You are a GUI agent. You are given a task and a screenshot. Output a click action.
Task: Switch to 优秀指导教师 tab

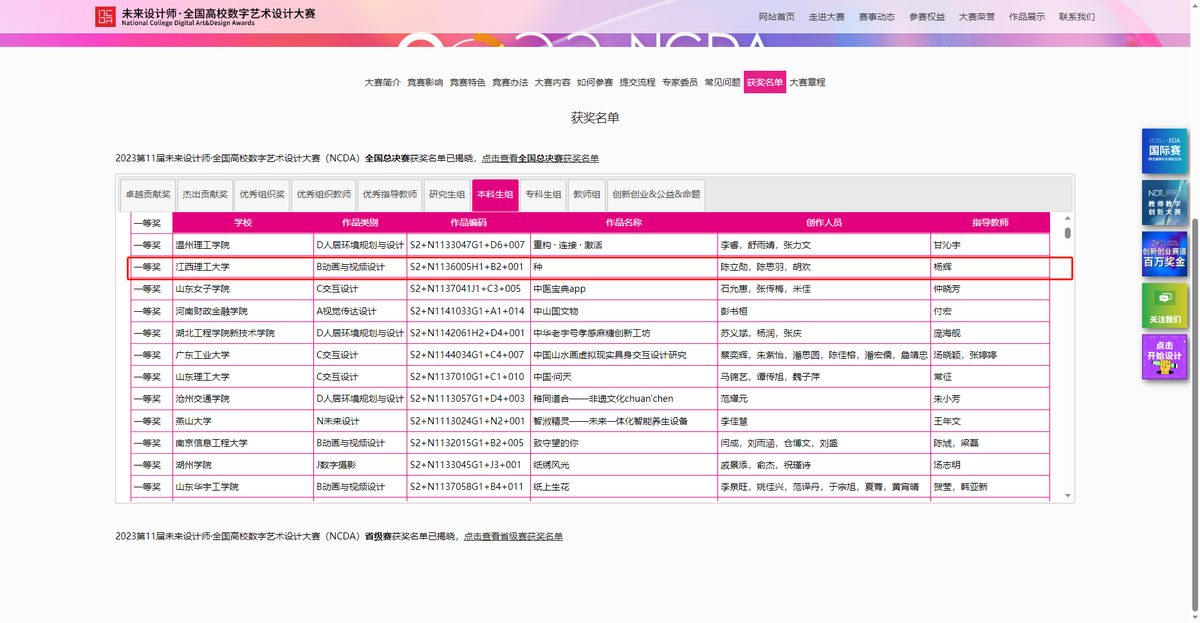tap(390, 194)
